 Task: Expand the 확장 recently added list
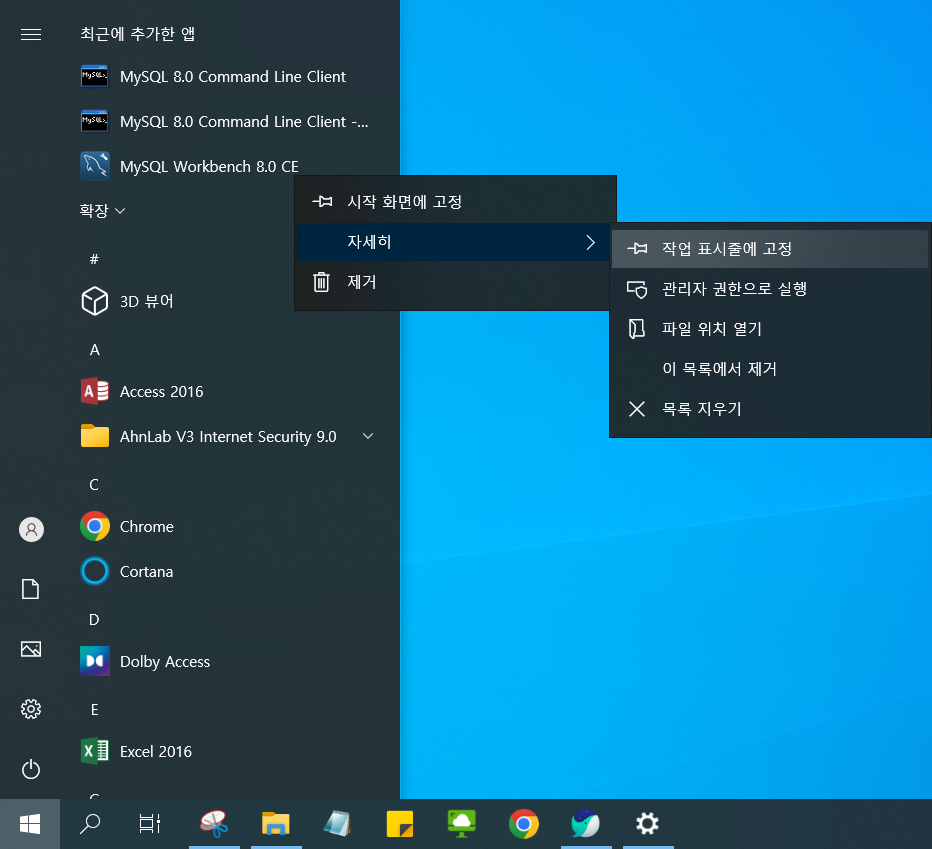[x=102, y=210]
